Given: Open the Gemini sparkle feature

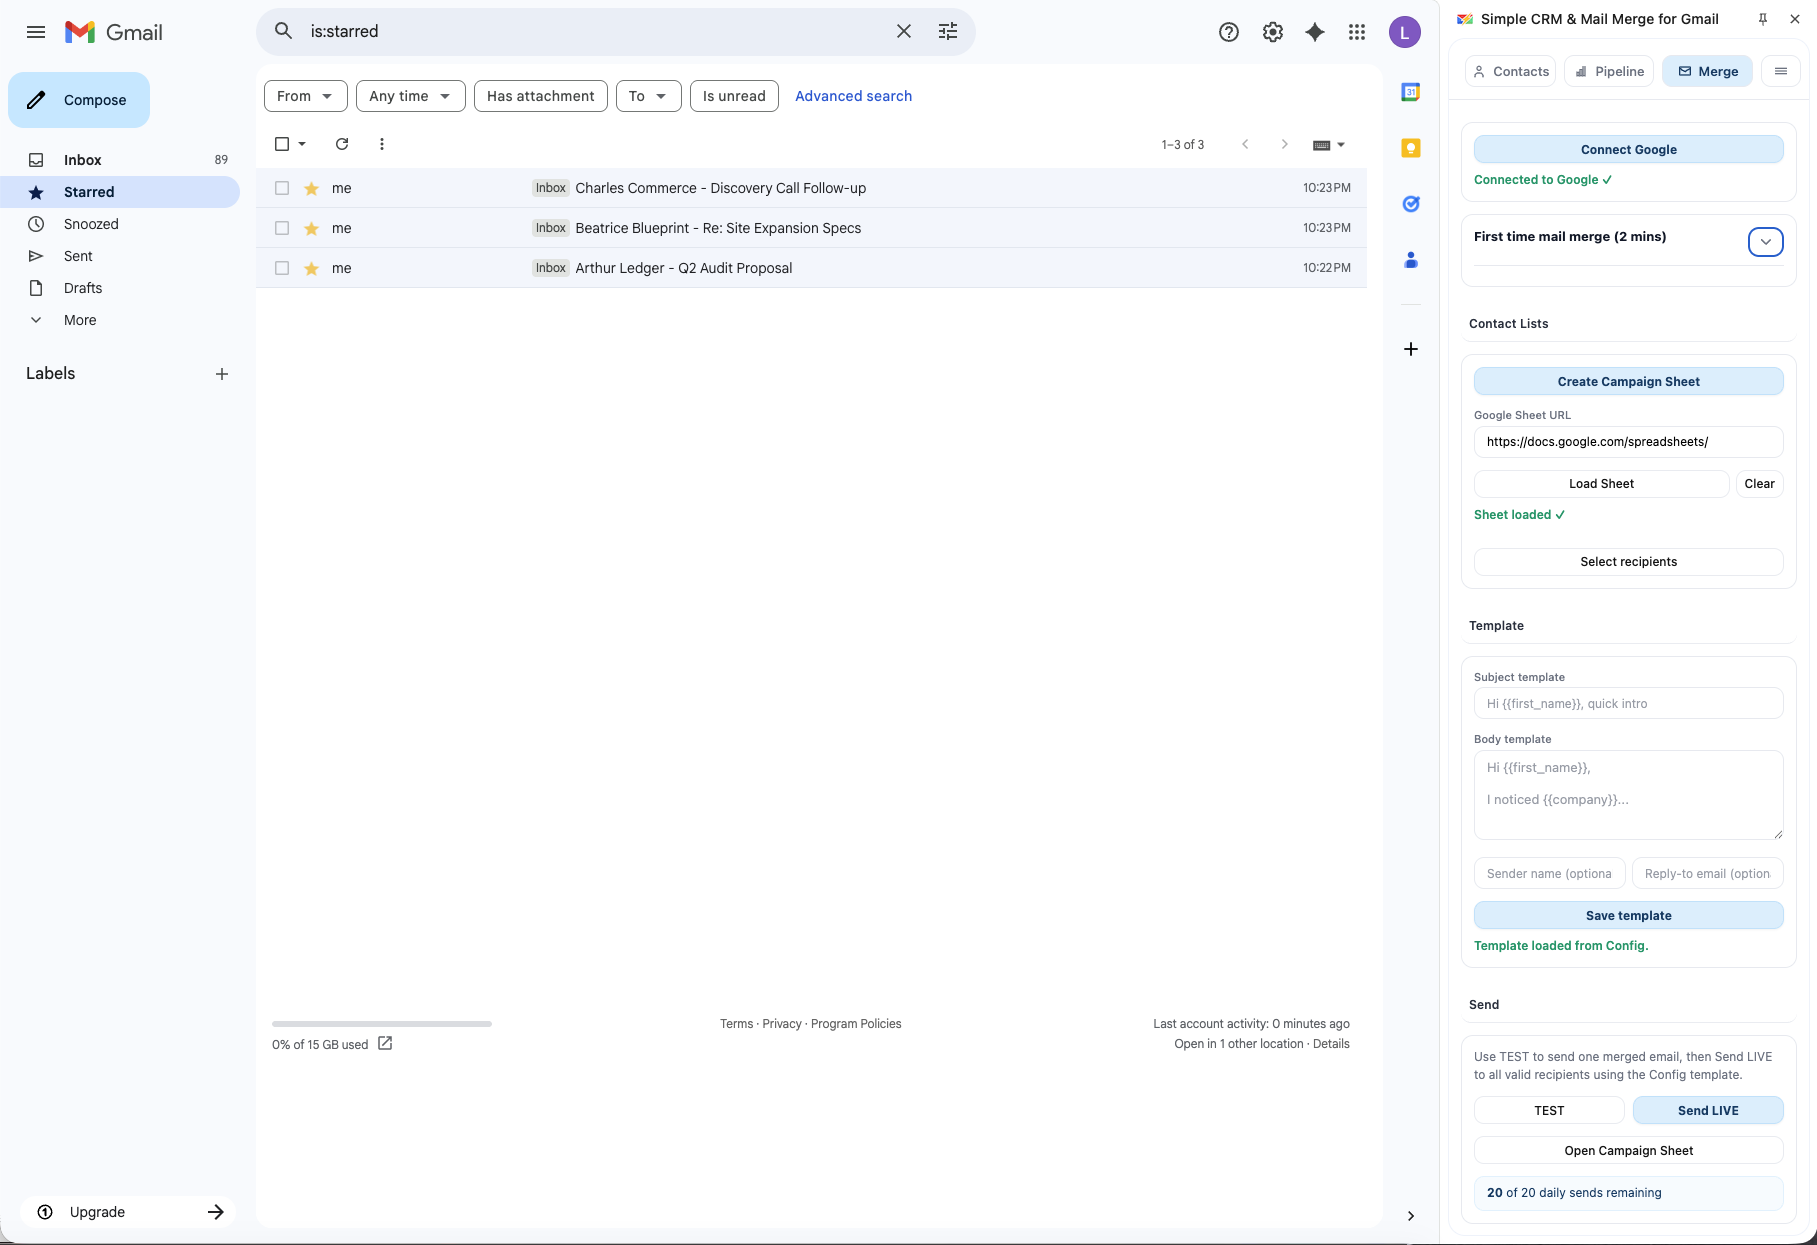Looking at the screenshot, I should click(x=1314, y=31).
